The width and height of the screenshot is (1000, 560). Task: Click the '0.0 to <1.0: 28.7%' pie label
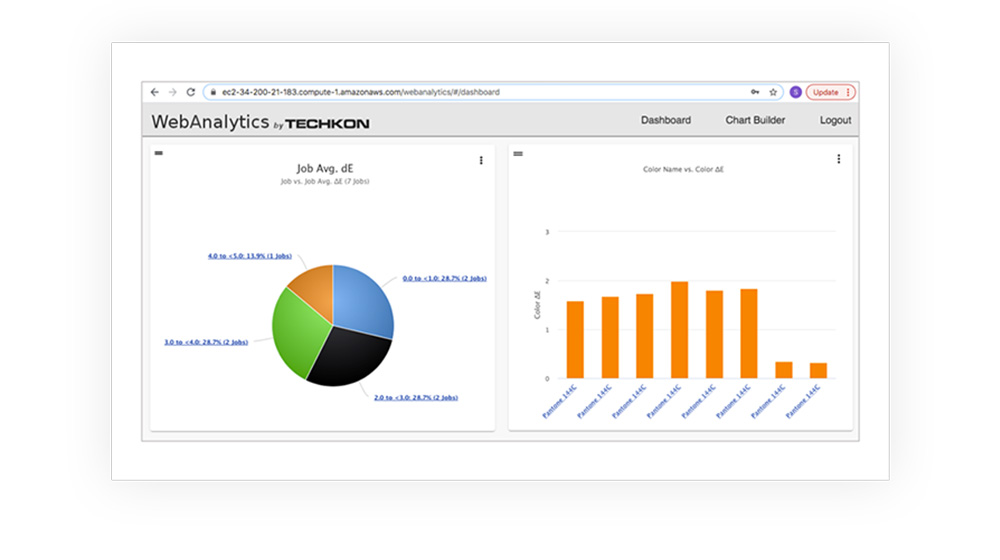[x=443, y=278]
